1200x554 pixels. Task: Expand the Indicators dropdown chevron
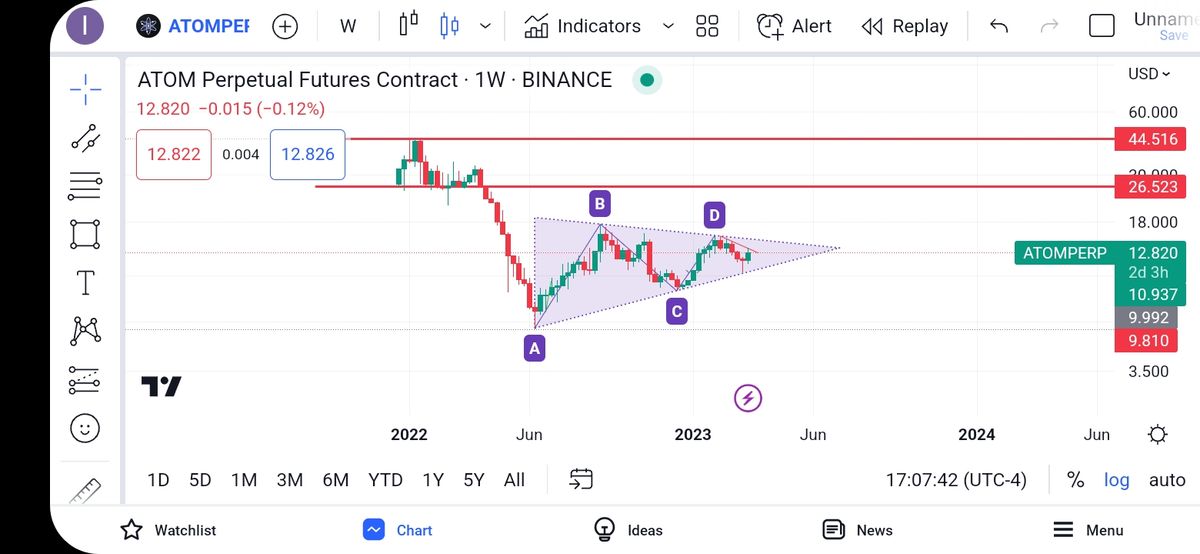pos(668,26)
